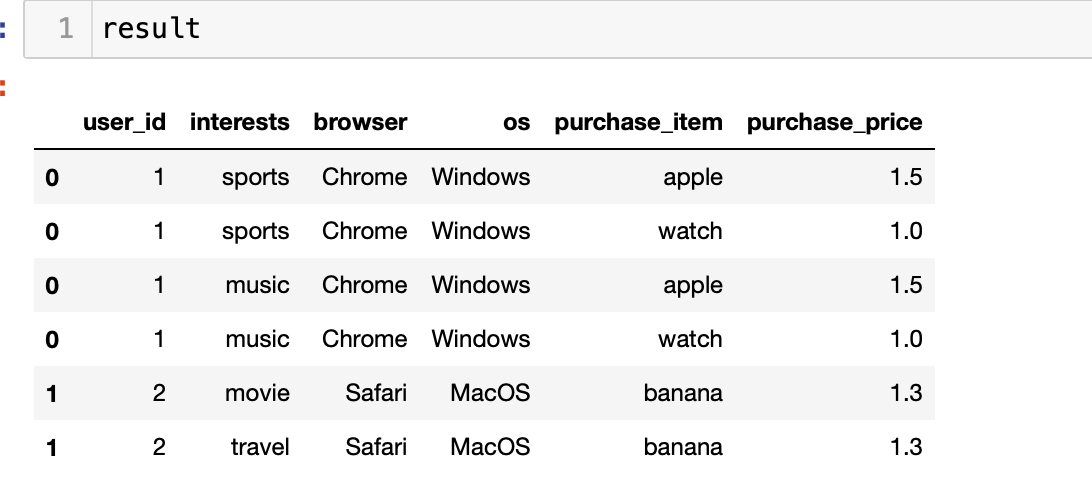Select the browser column header

coord(360,123)
